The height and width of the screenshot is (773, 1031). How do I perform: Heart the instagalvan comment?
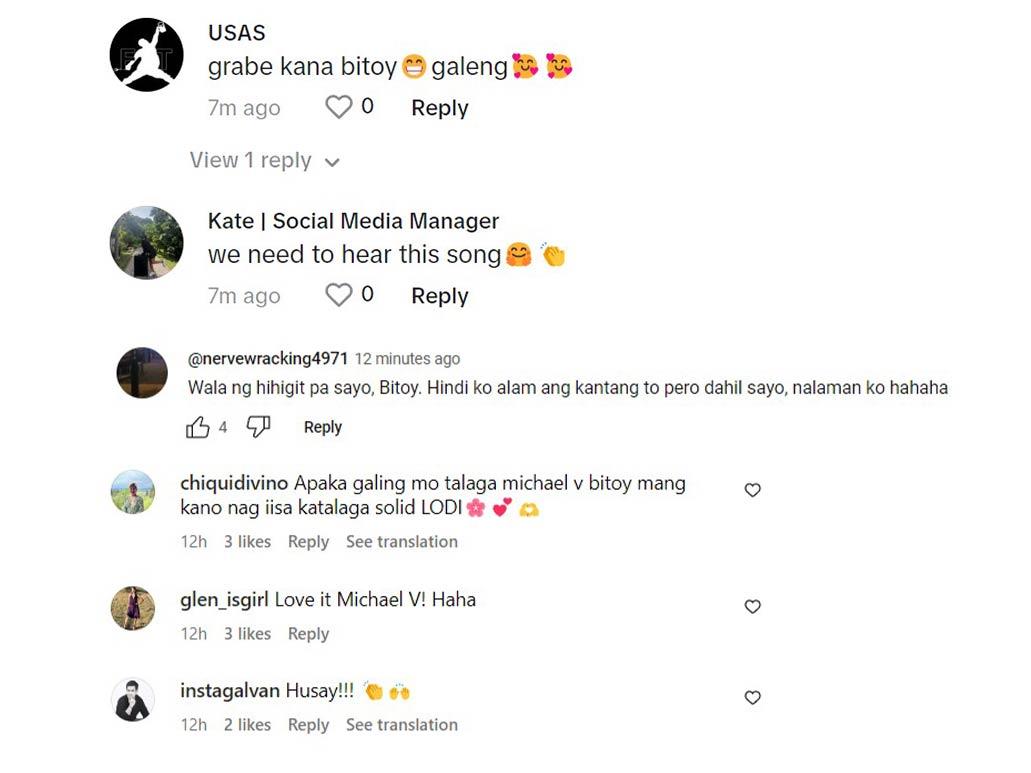(x=753, y=698)
